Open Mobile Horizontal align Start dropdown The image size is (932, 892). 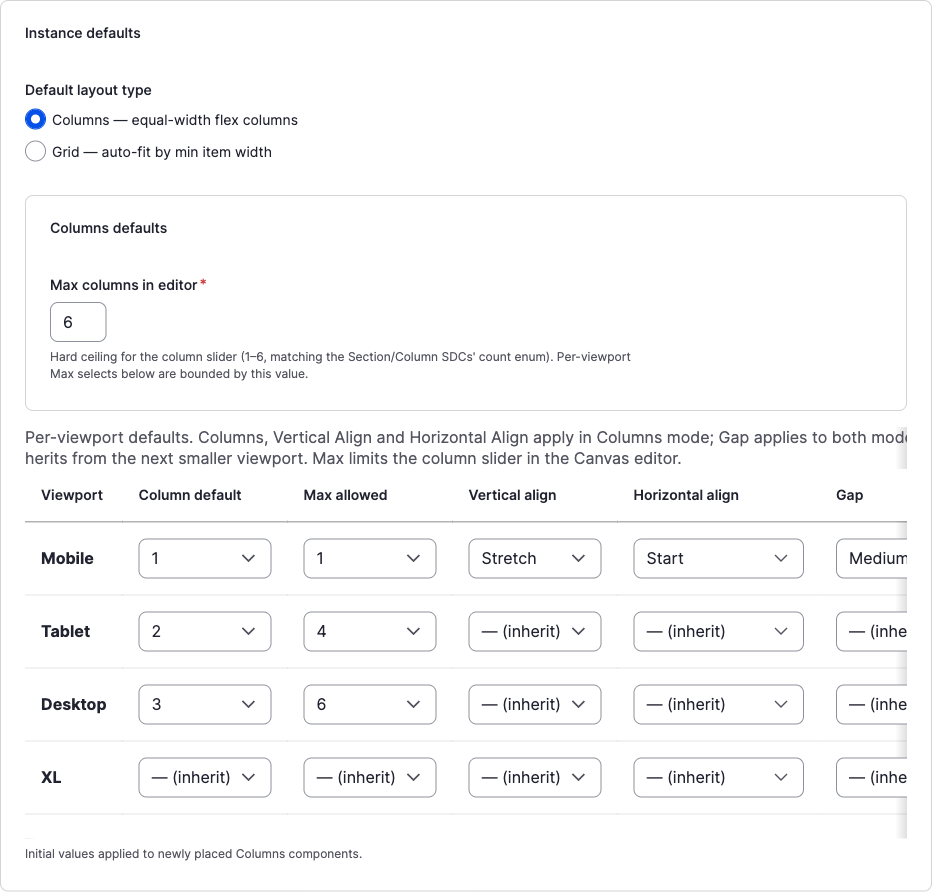[x=719, y=559]
